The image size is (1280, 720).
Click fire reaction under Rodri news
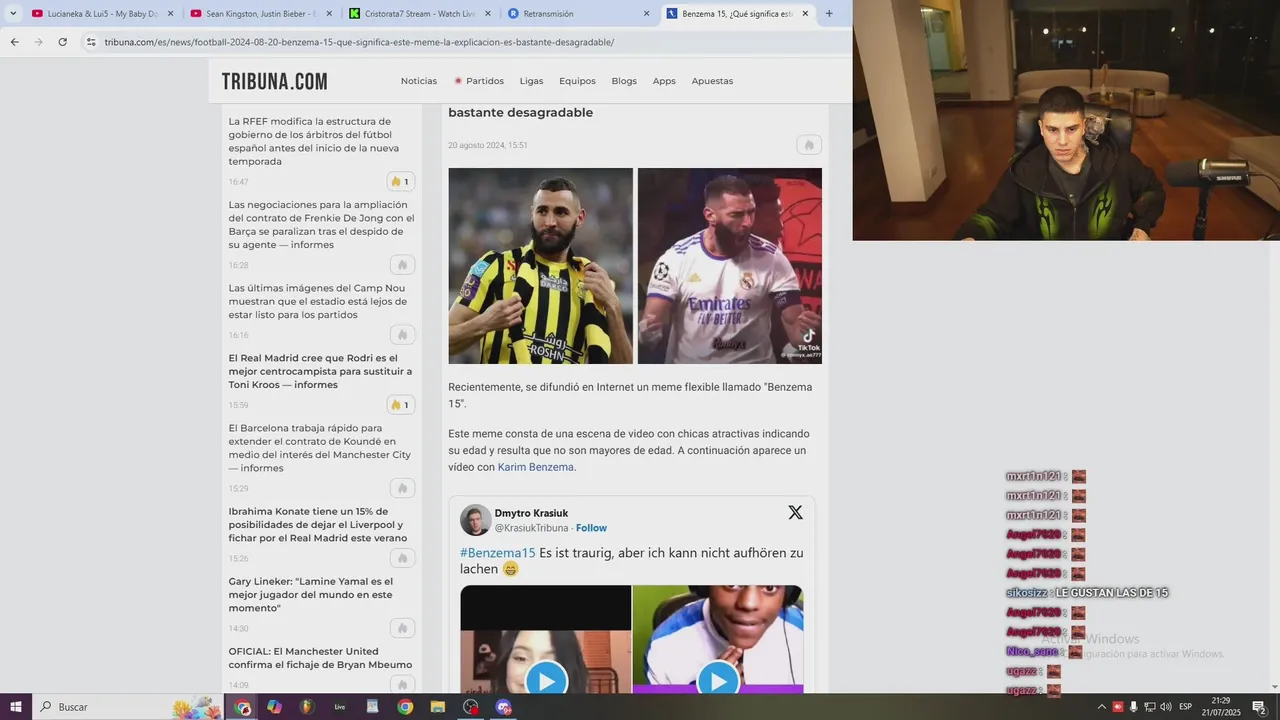pos(401,405)
